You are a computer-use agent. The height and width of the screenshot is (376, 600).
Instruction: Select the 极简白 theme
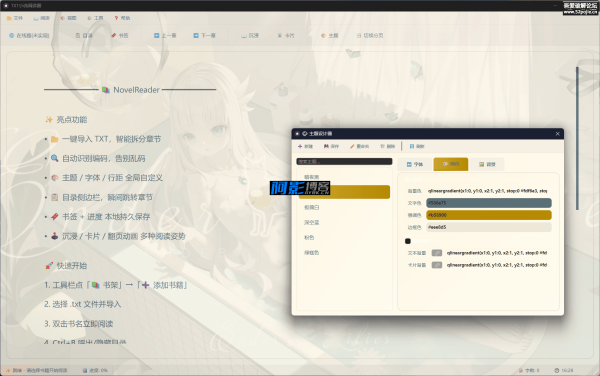click(344, 207)
